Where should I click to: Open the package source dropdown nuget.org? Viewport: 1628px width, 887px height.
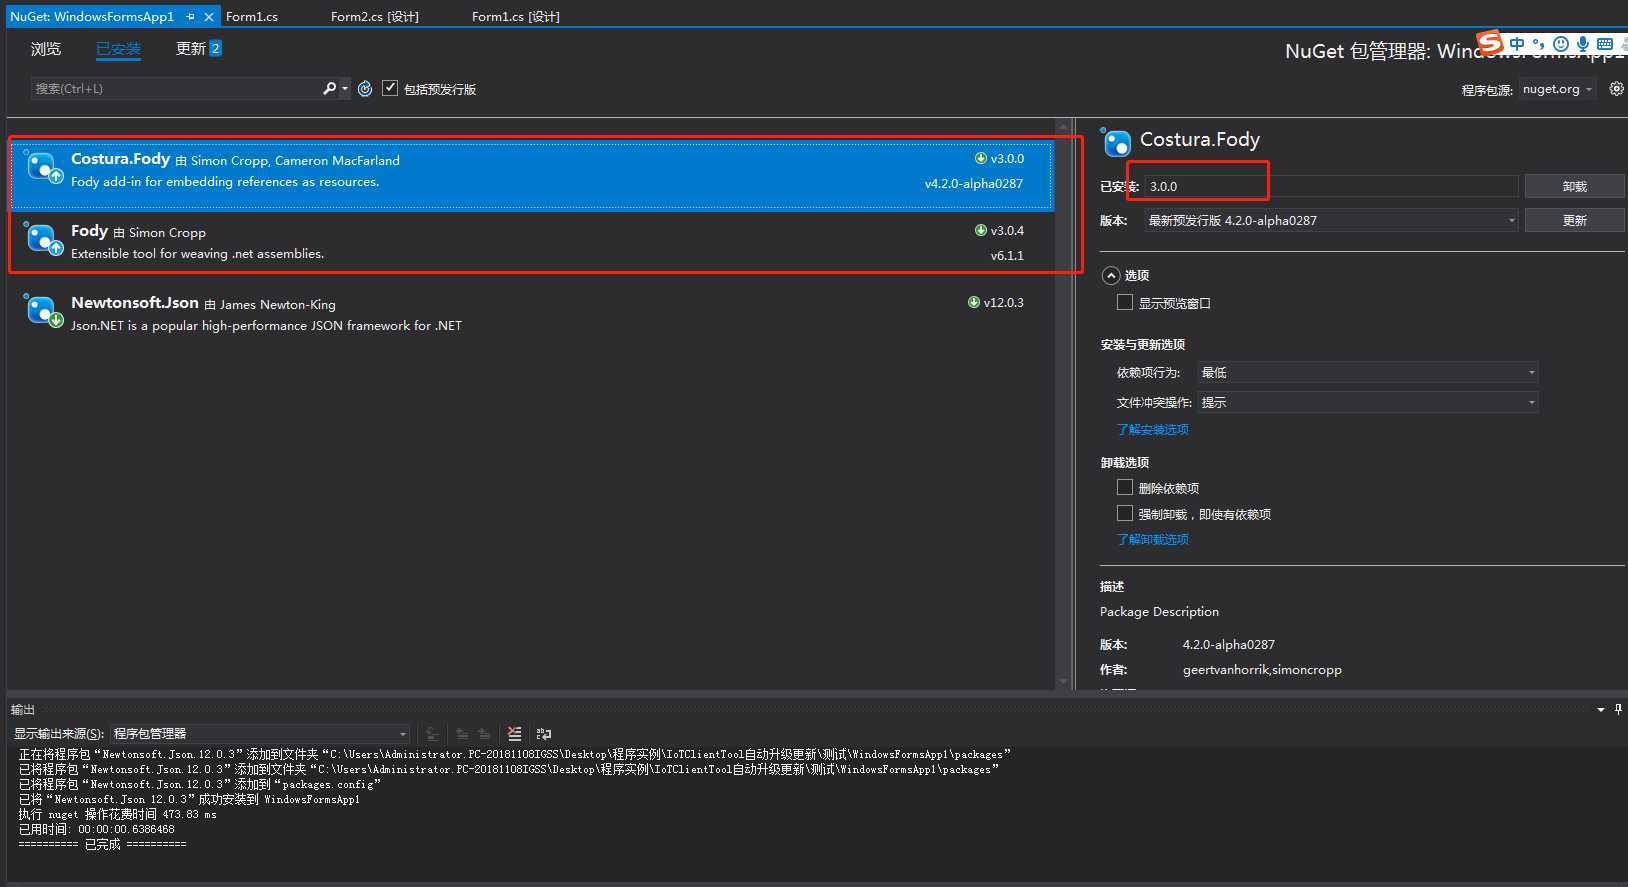[x=1557, y=89]
